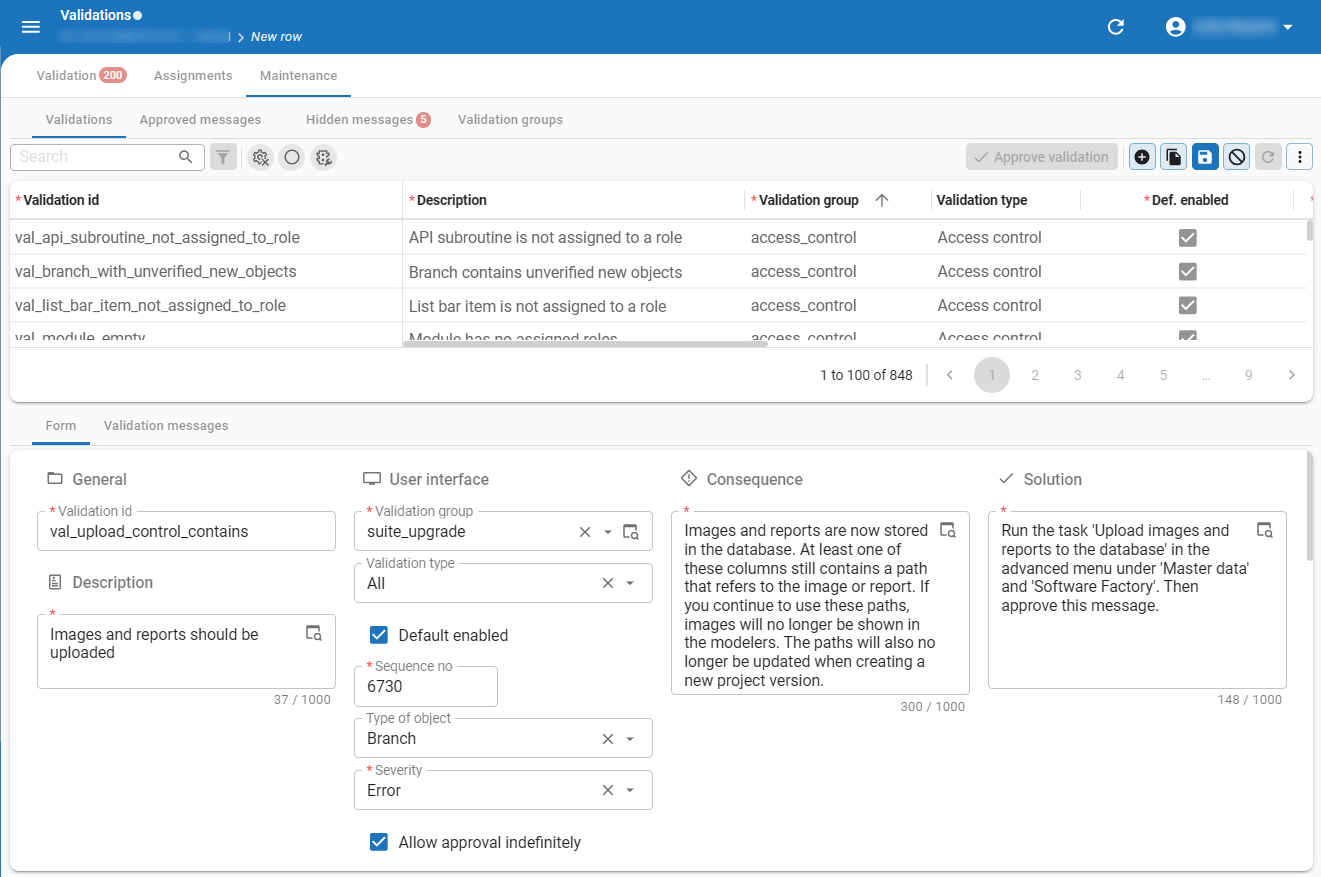Click the form panel vertical scrollbar

point(1310,505)
